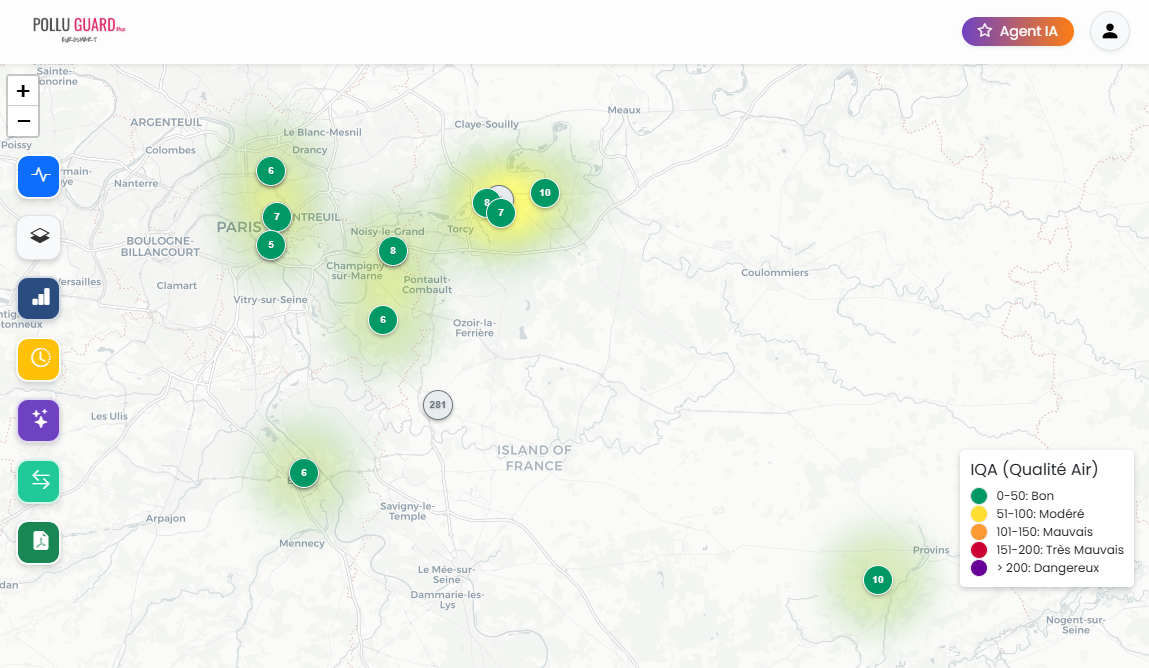Viewport: 1149px width, 668px height.
Task: Select the marker '10' northeast of Torcy
Action: 544,193
